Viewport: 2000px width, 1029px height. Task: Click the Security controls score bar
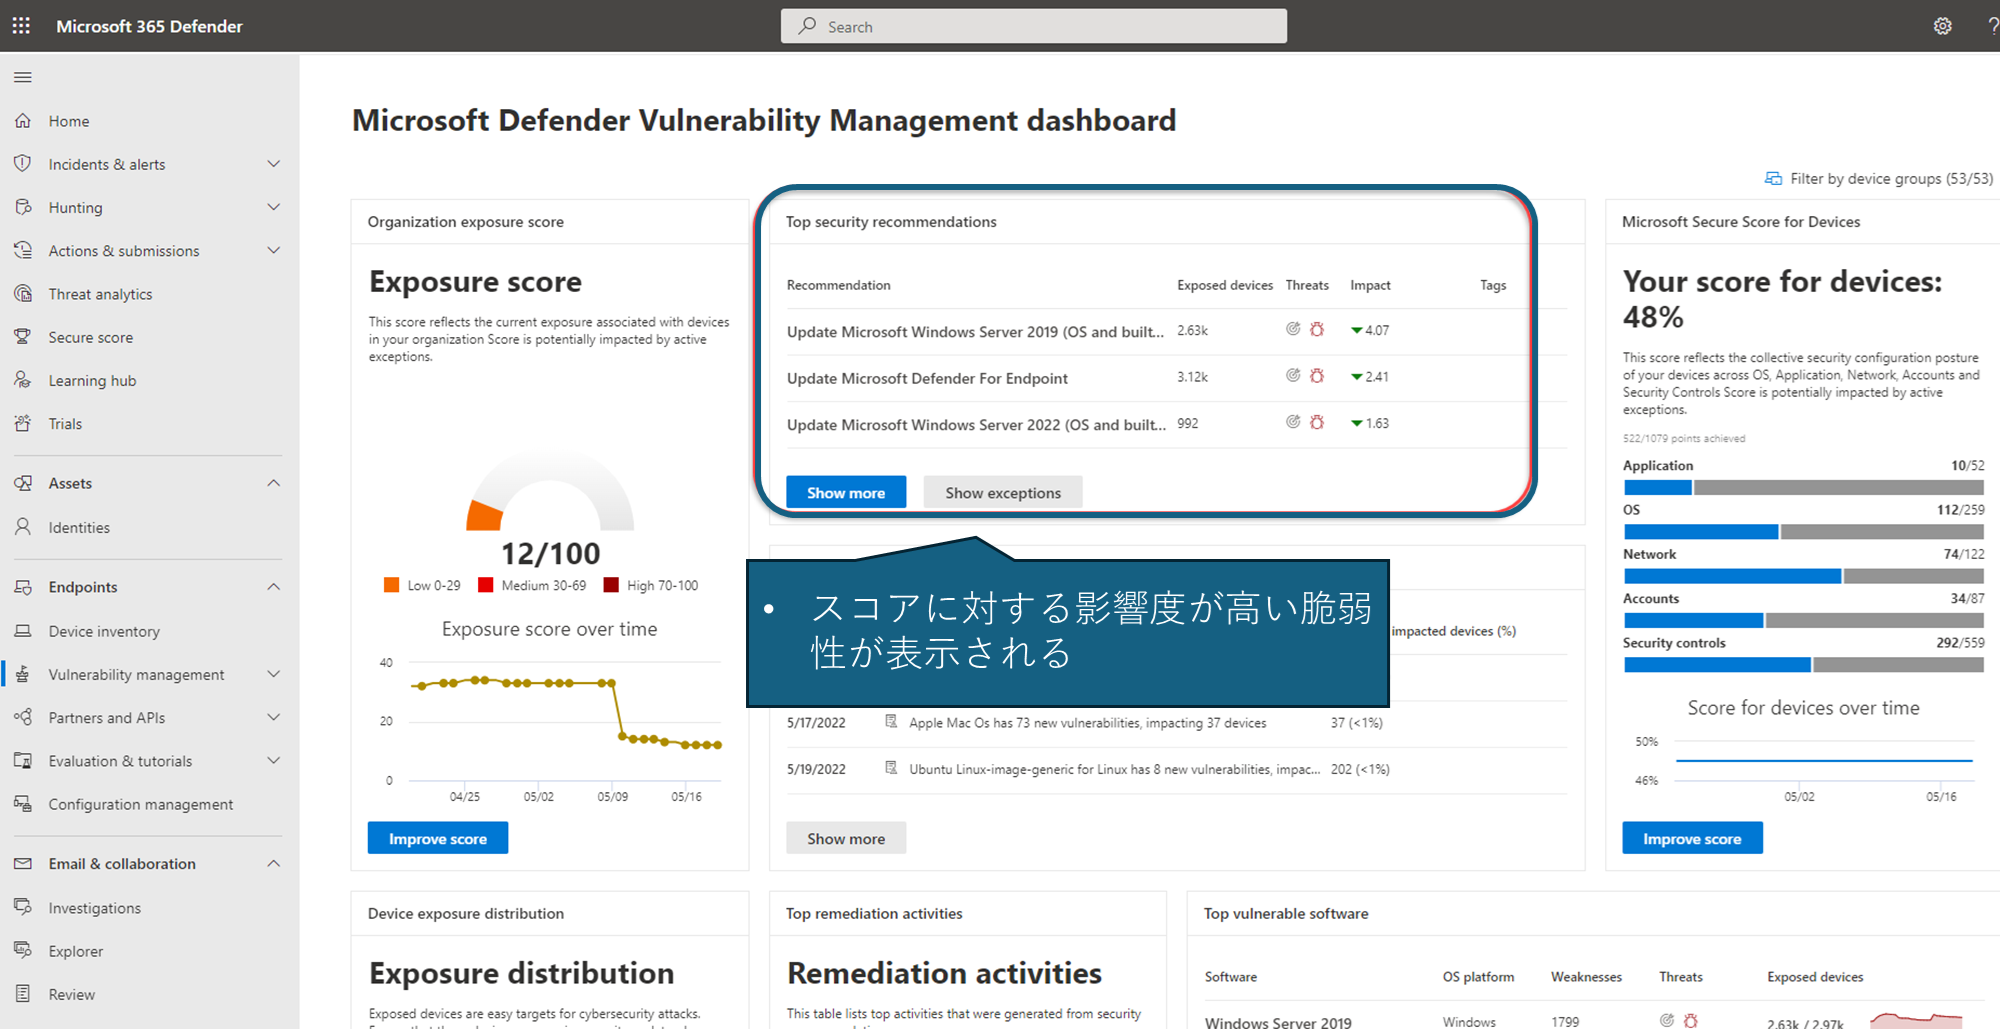[1803, 665]
